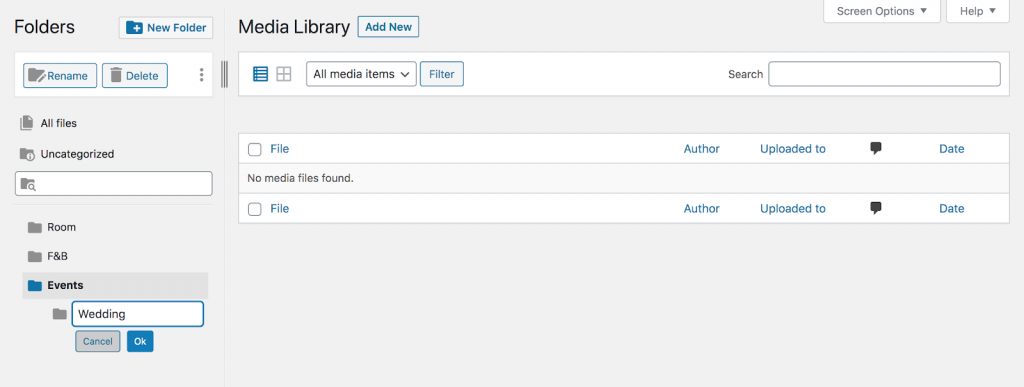The image size is (1024, 387).
Task: Click the Filter button
Action: click(441, 74)
